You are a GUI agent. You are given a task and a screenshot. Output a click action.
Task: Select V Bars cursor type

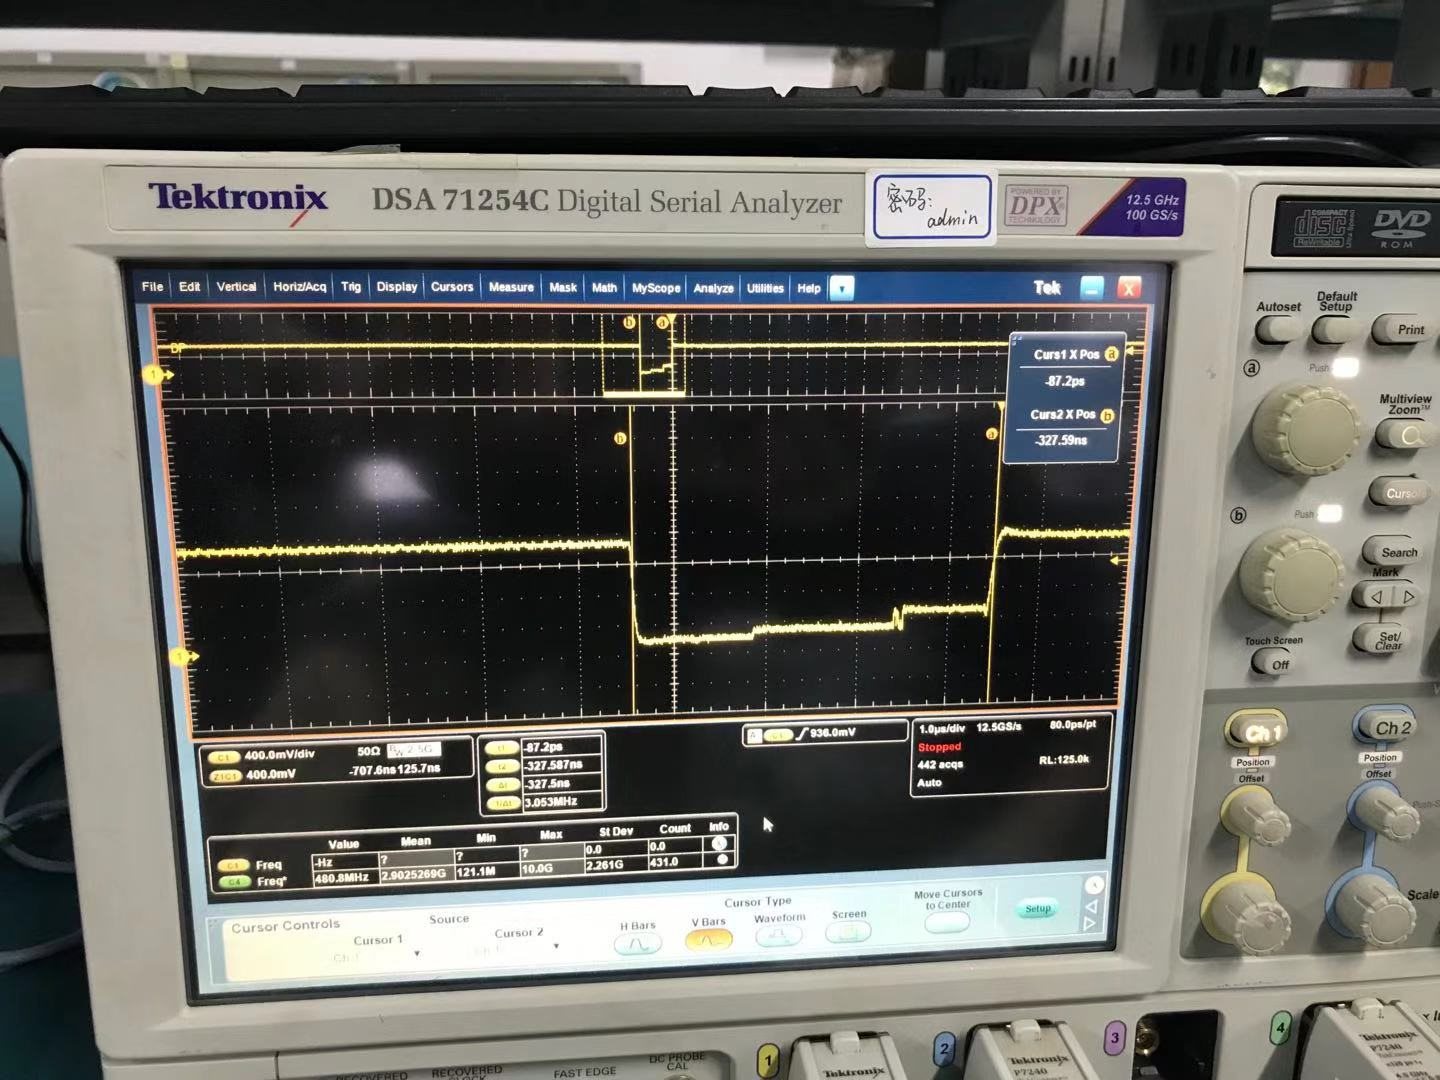[708, 940]
